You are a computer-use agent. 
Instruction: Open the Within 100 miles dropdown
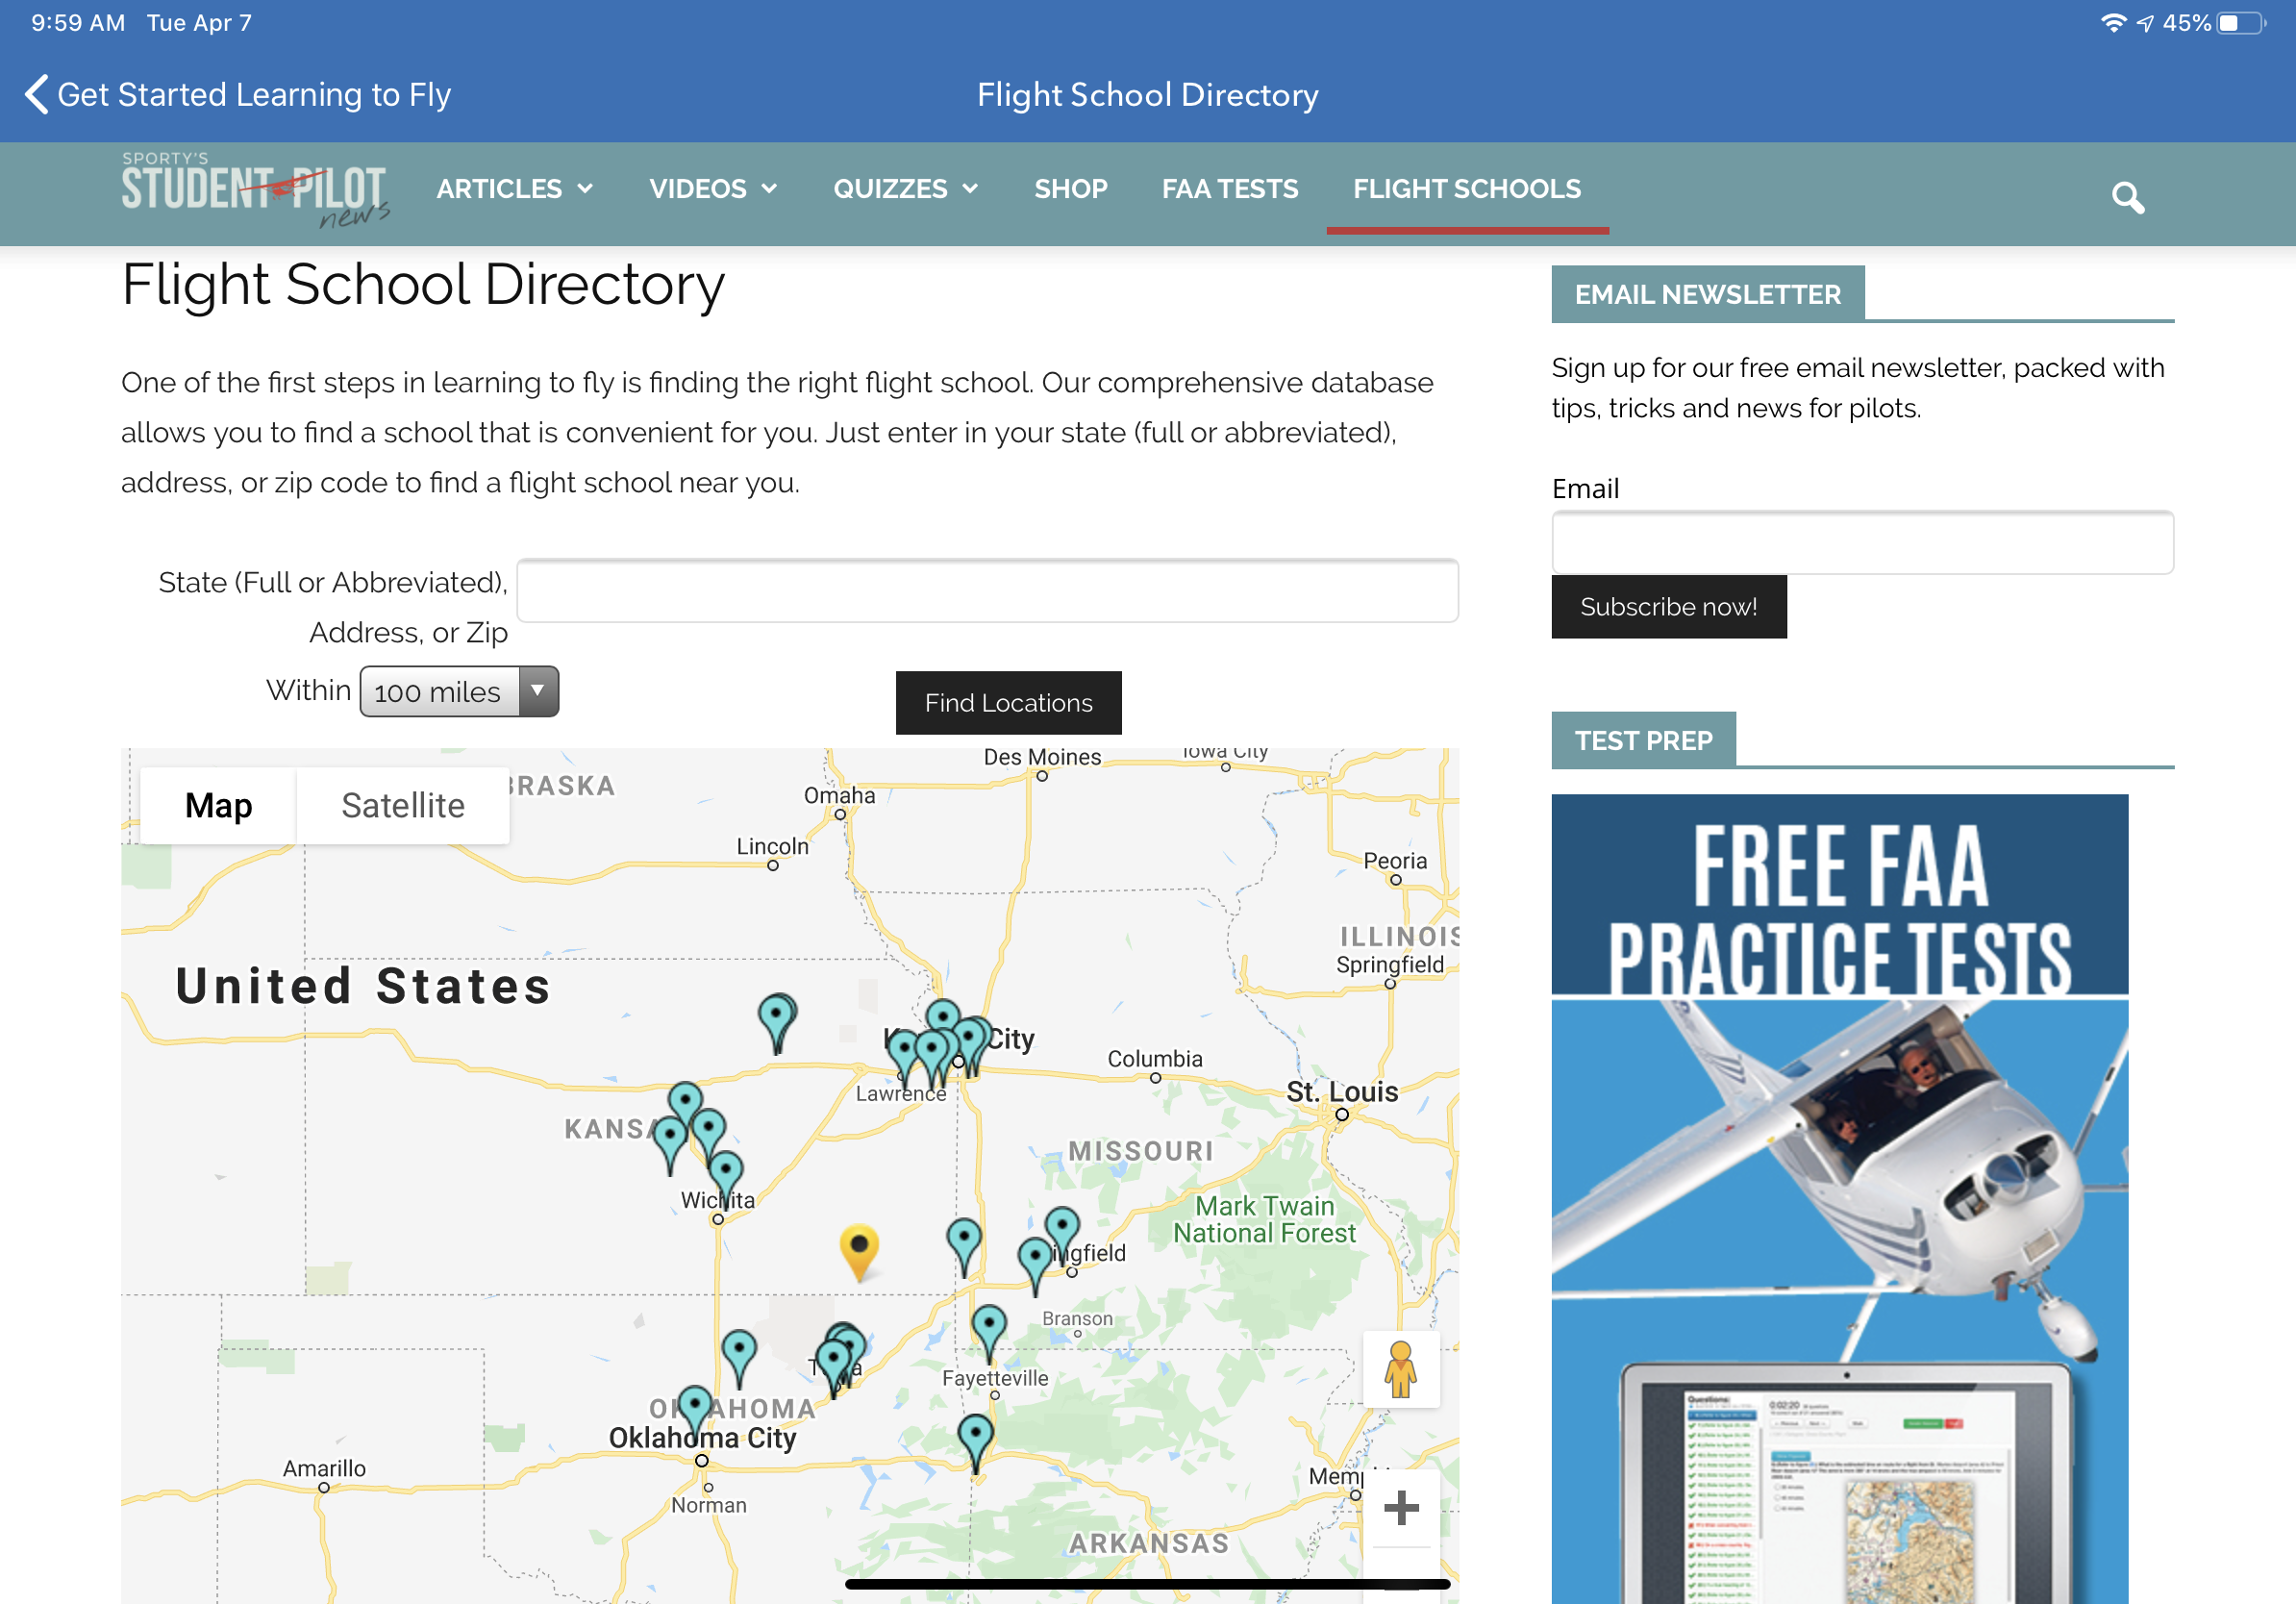pyautogui.click(x=459, y=691)
